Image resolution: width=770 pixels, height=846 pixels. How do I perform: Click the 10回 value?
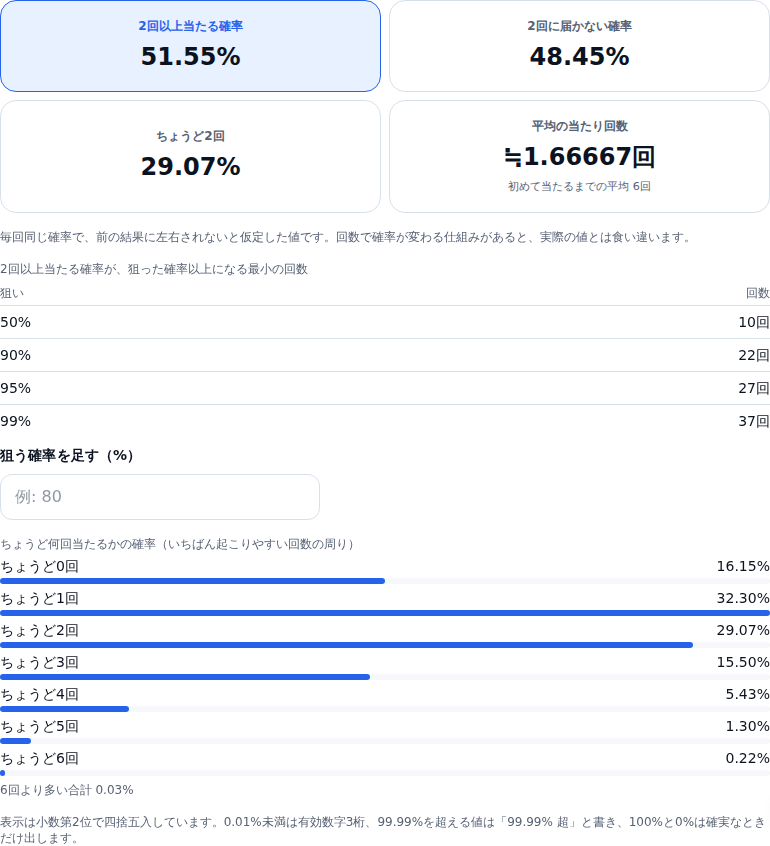(754, 322)
